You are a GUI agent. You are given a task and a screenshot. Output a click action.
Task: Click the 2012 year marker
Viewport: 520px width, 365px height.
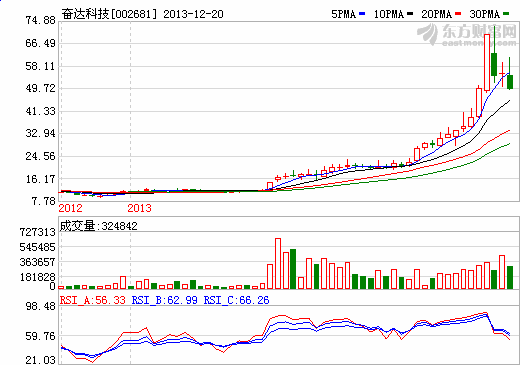coord(70,208)
